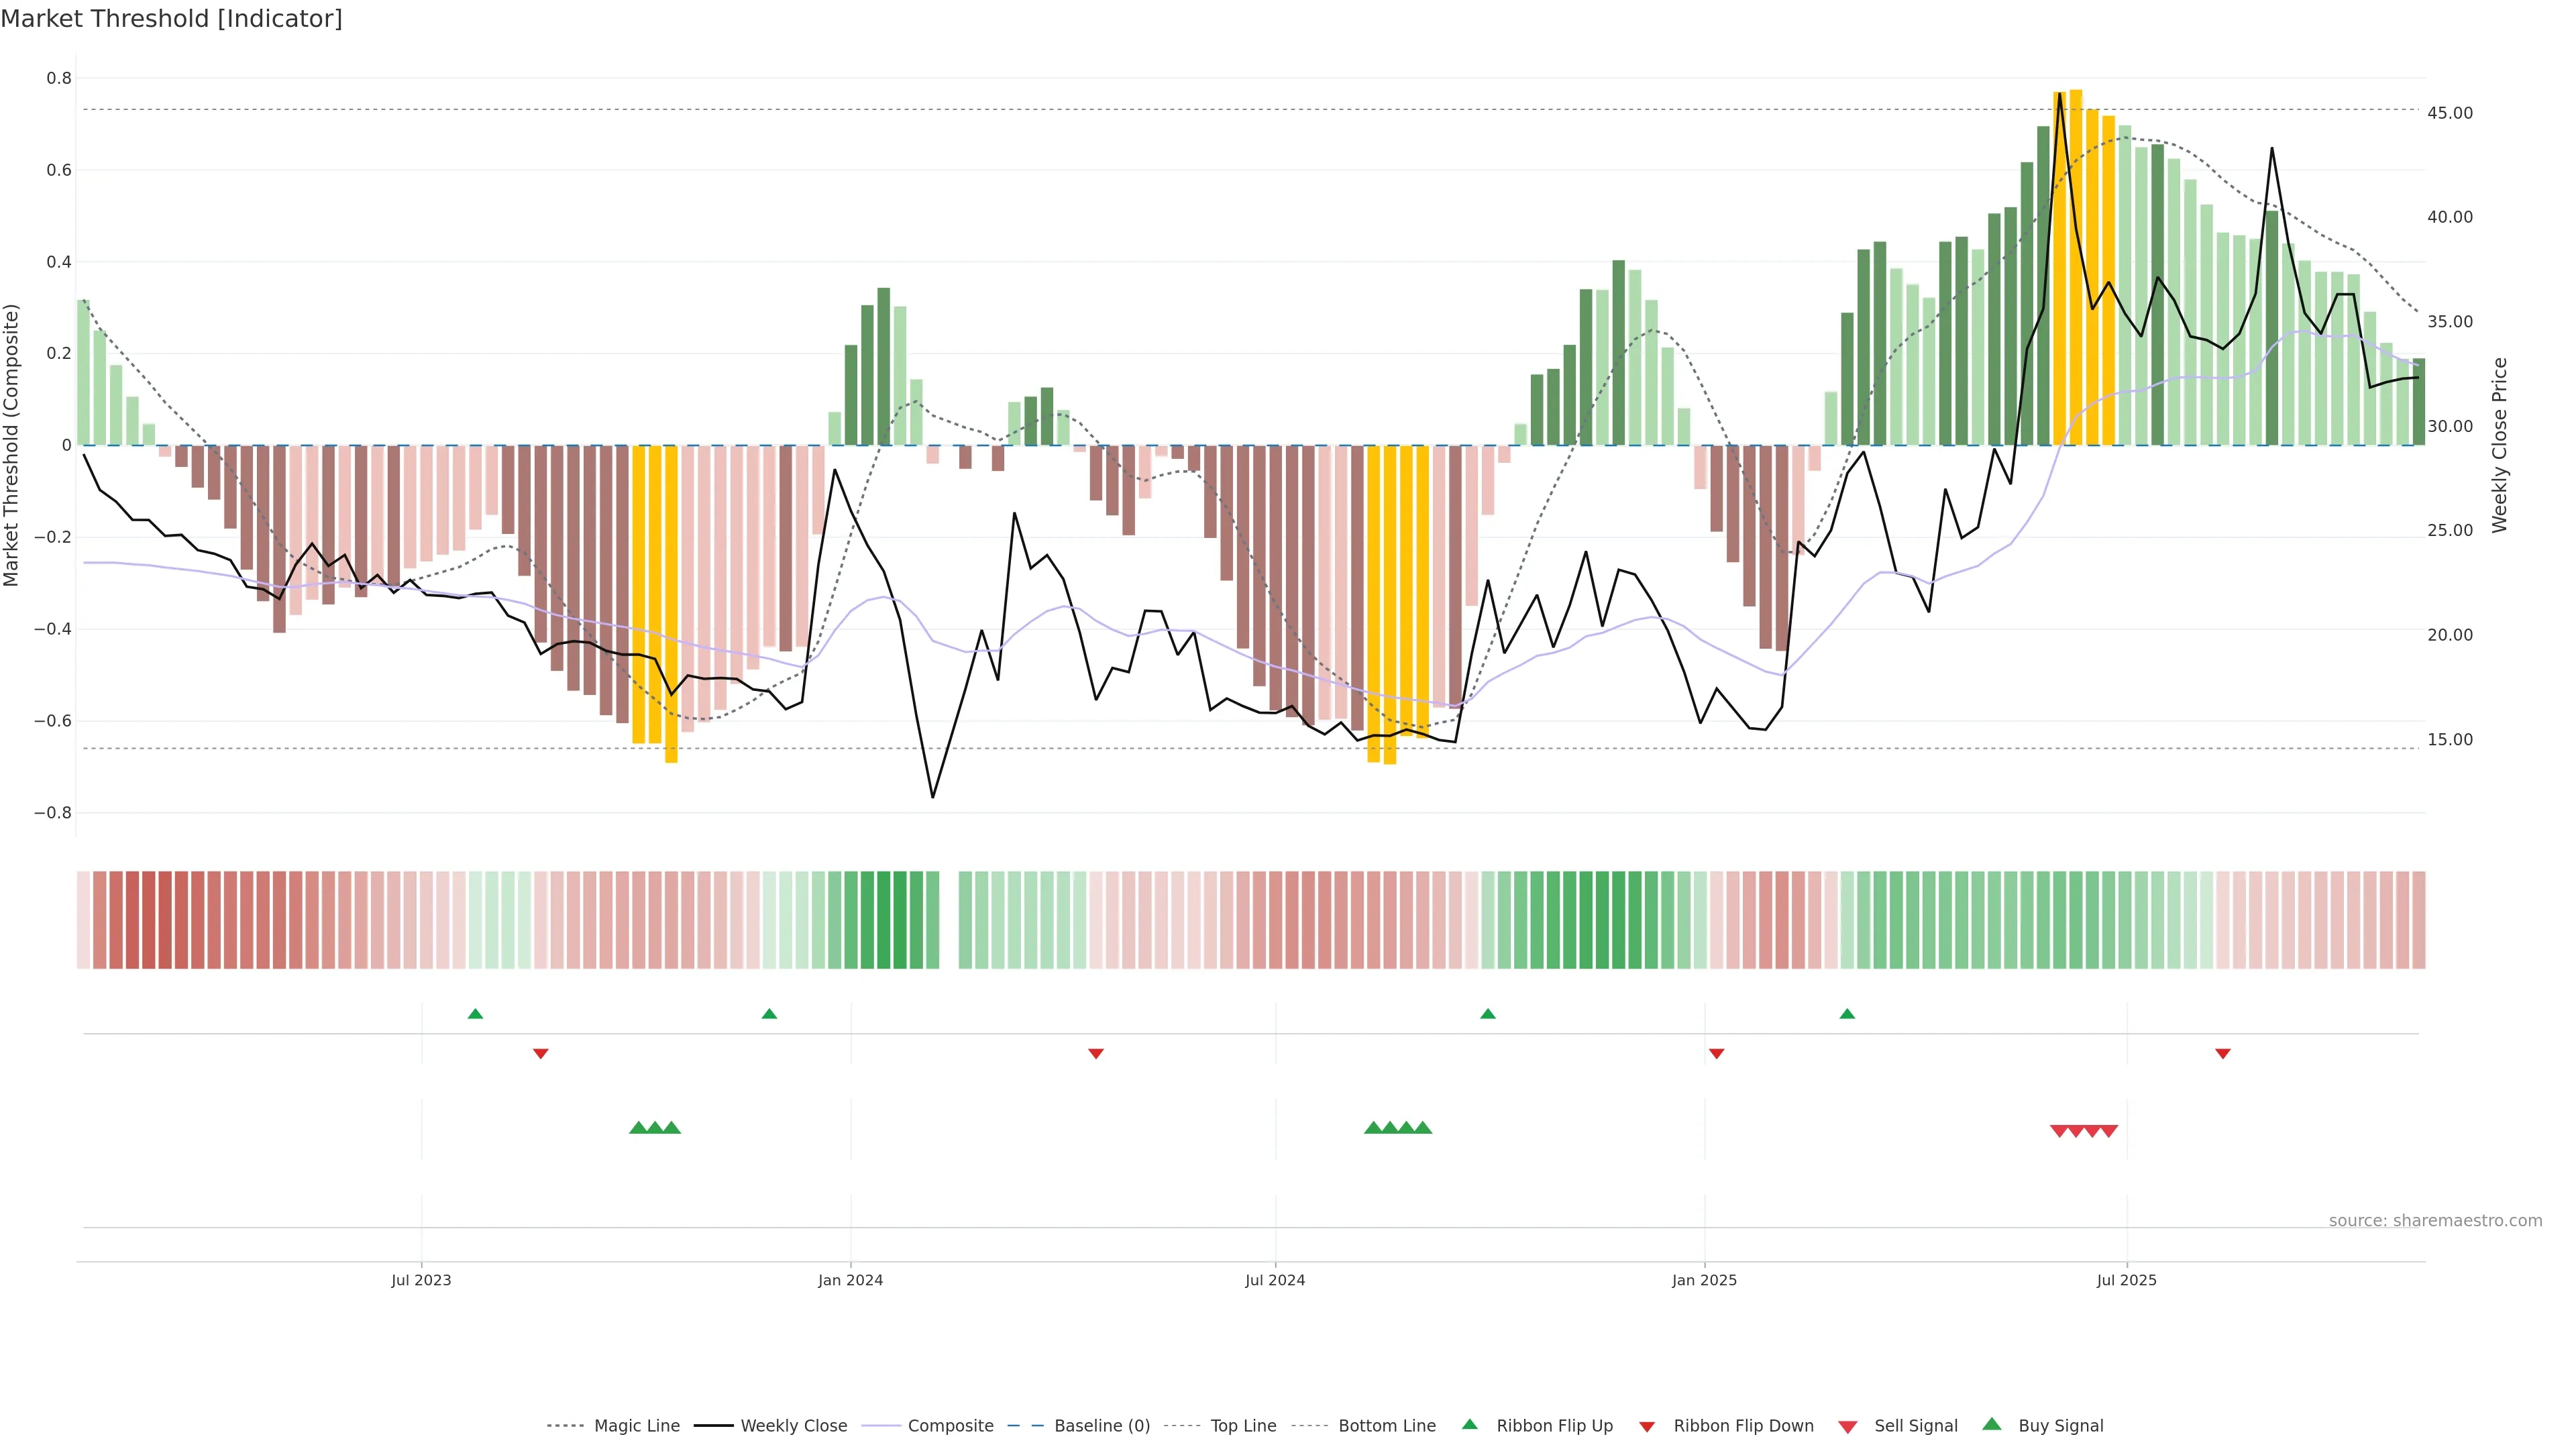Toggle the Composite legend entry
The width and height of the screenshot is (2576, 1449).
(950, 1426)
